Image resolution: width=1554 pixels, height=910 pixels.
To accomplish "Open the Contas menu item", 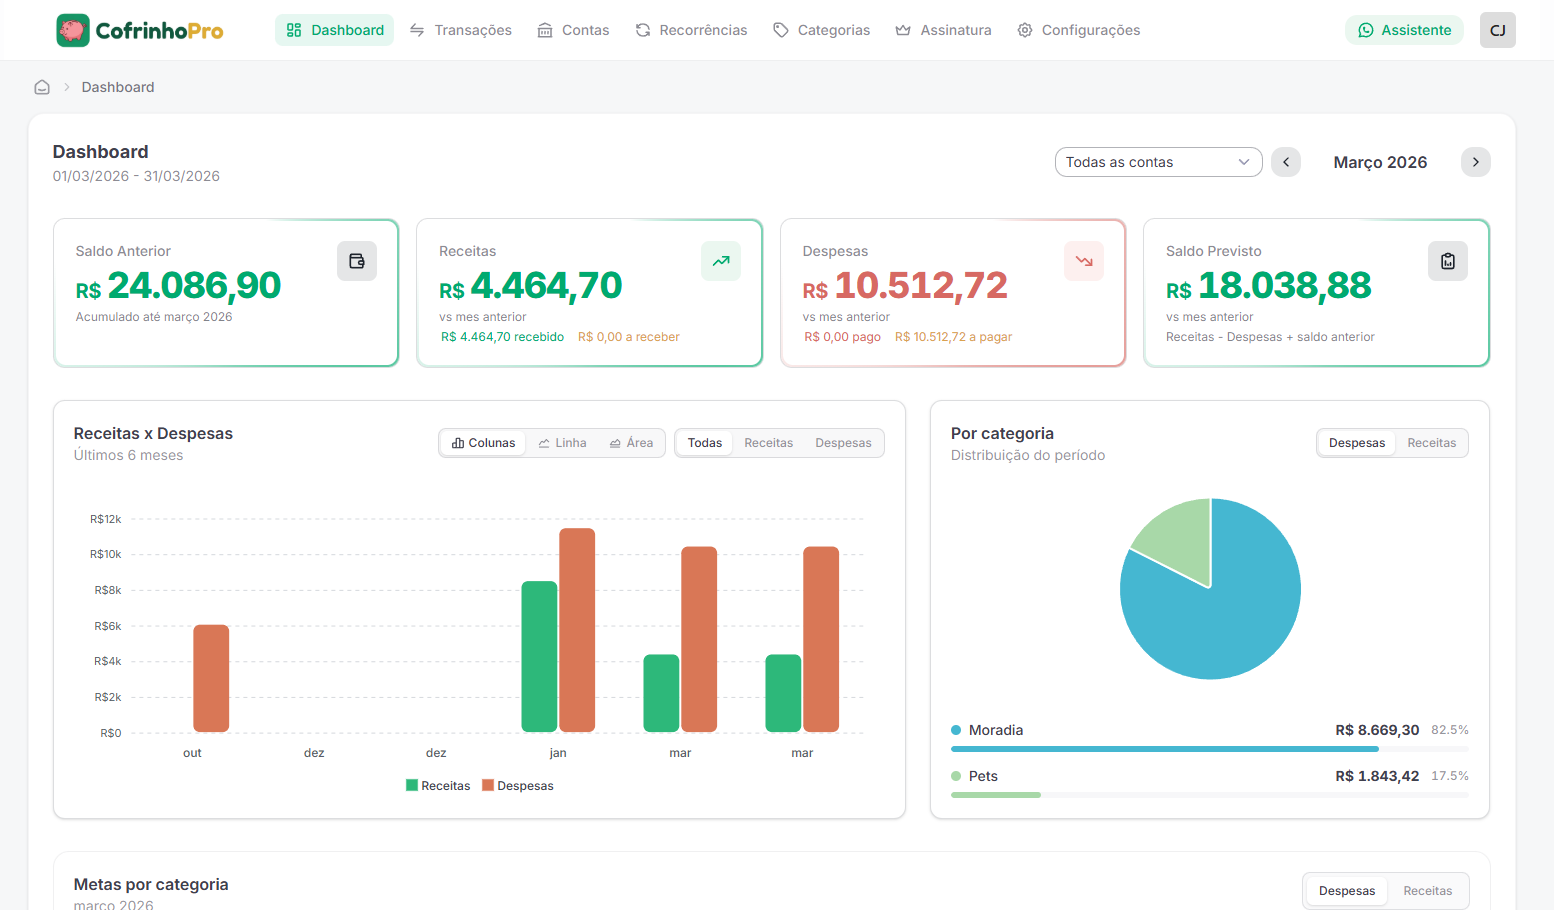I will tap(573, 30).
